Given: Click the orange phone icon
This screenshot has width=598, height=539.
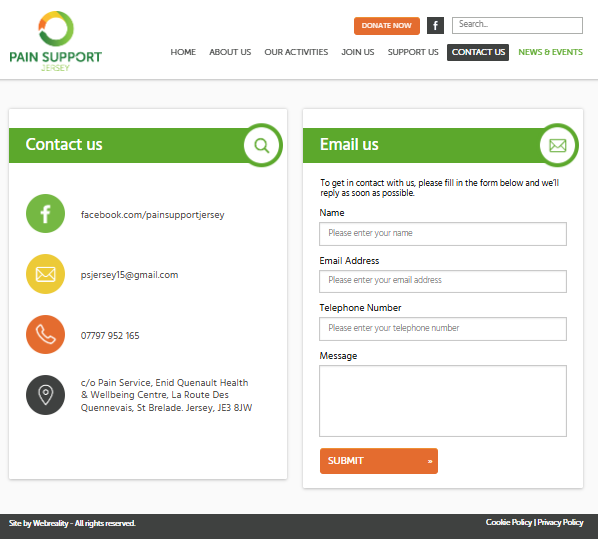Looking at the screenshot, I should 45,335.
